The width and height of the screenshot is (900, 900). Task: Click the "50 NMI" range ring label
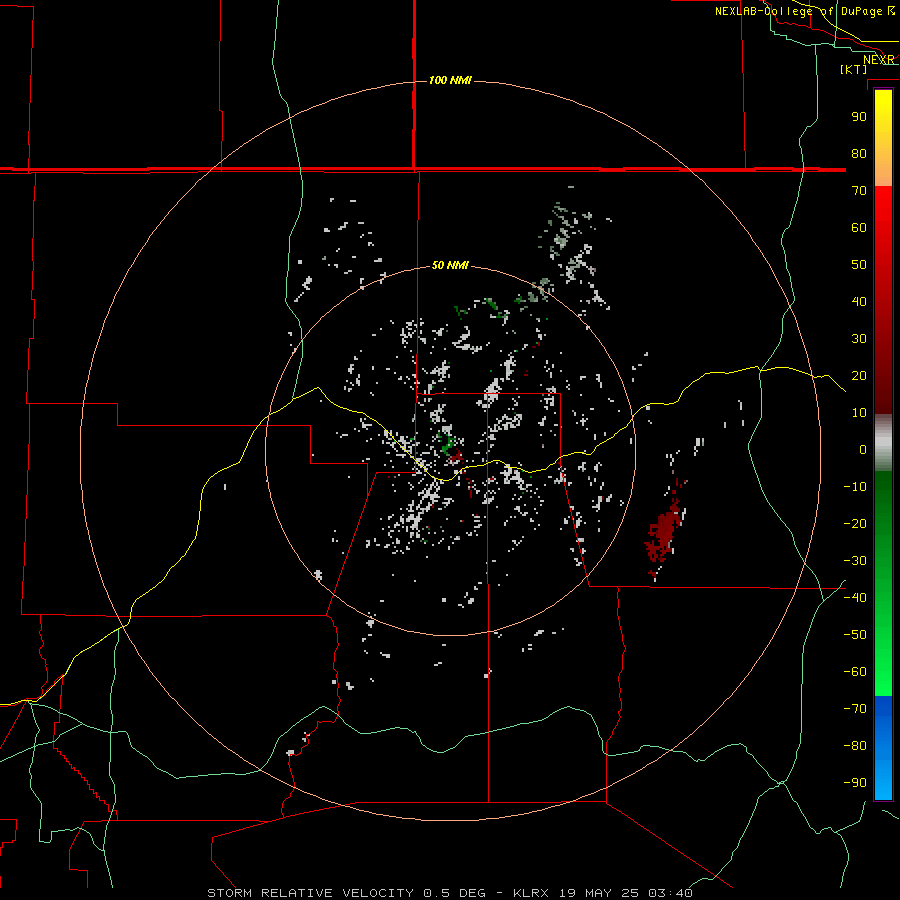point(450,265)
